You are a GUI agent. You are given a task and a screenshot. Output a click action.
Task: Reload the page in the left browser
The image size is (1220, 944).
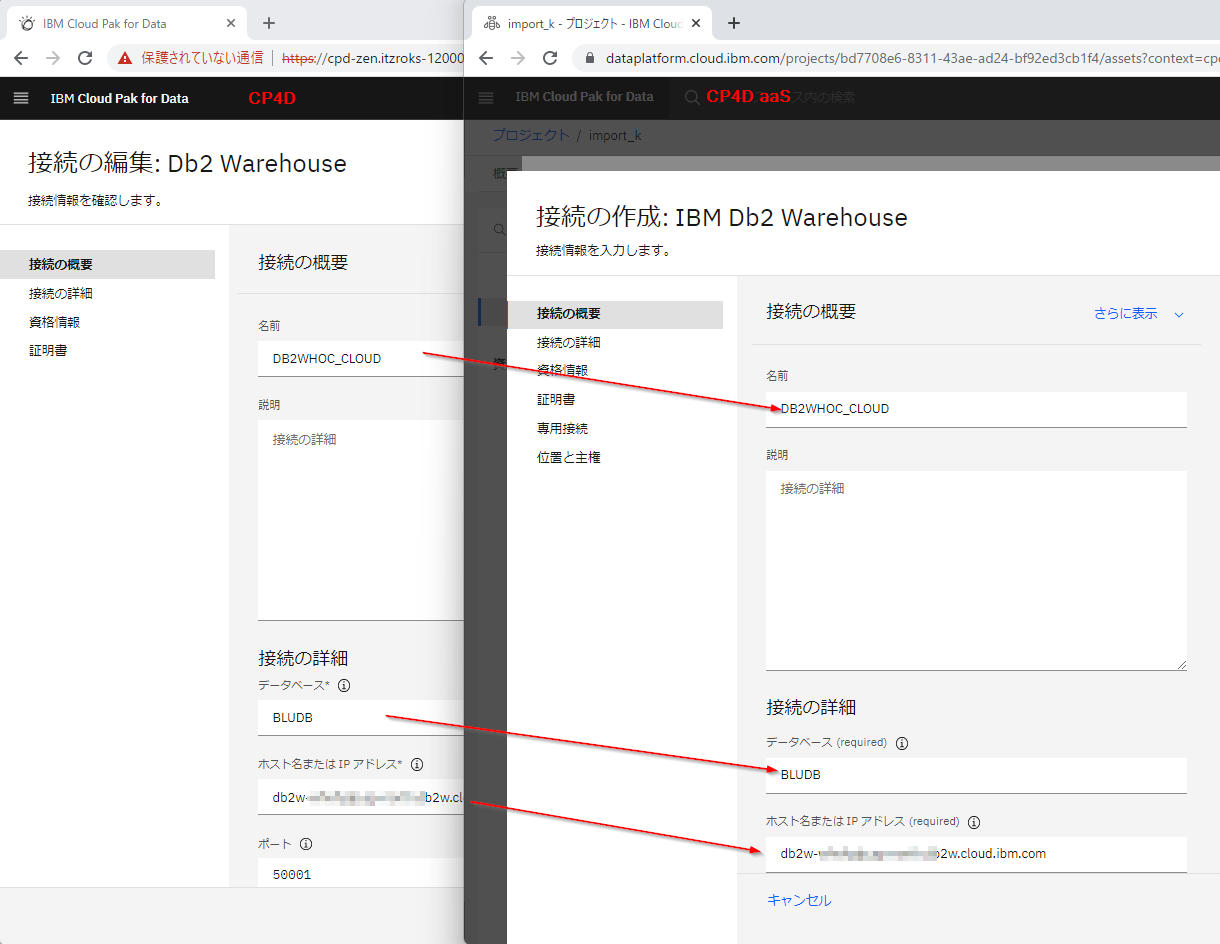85,58
